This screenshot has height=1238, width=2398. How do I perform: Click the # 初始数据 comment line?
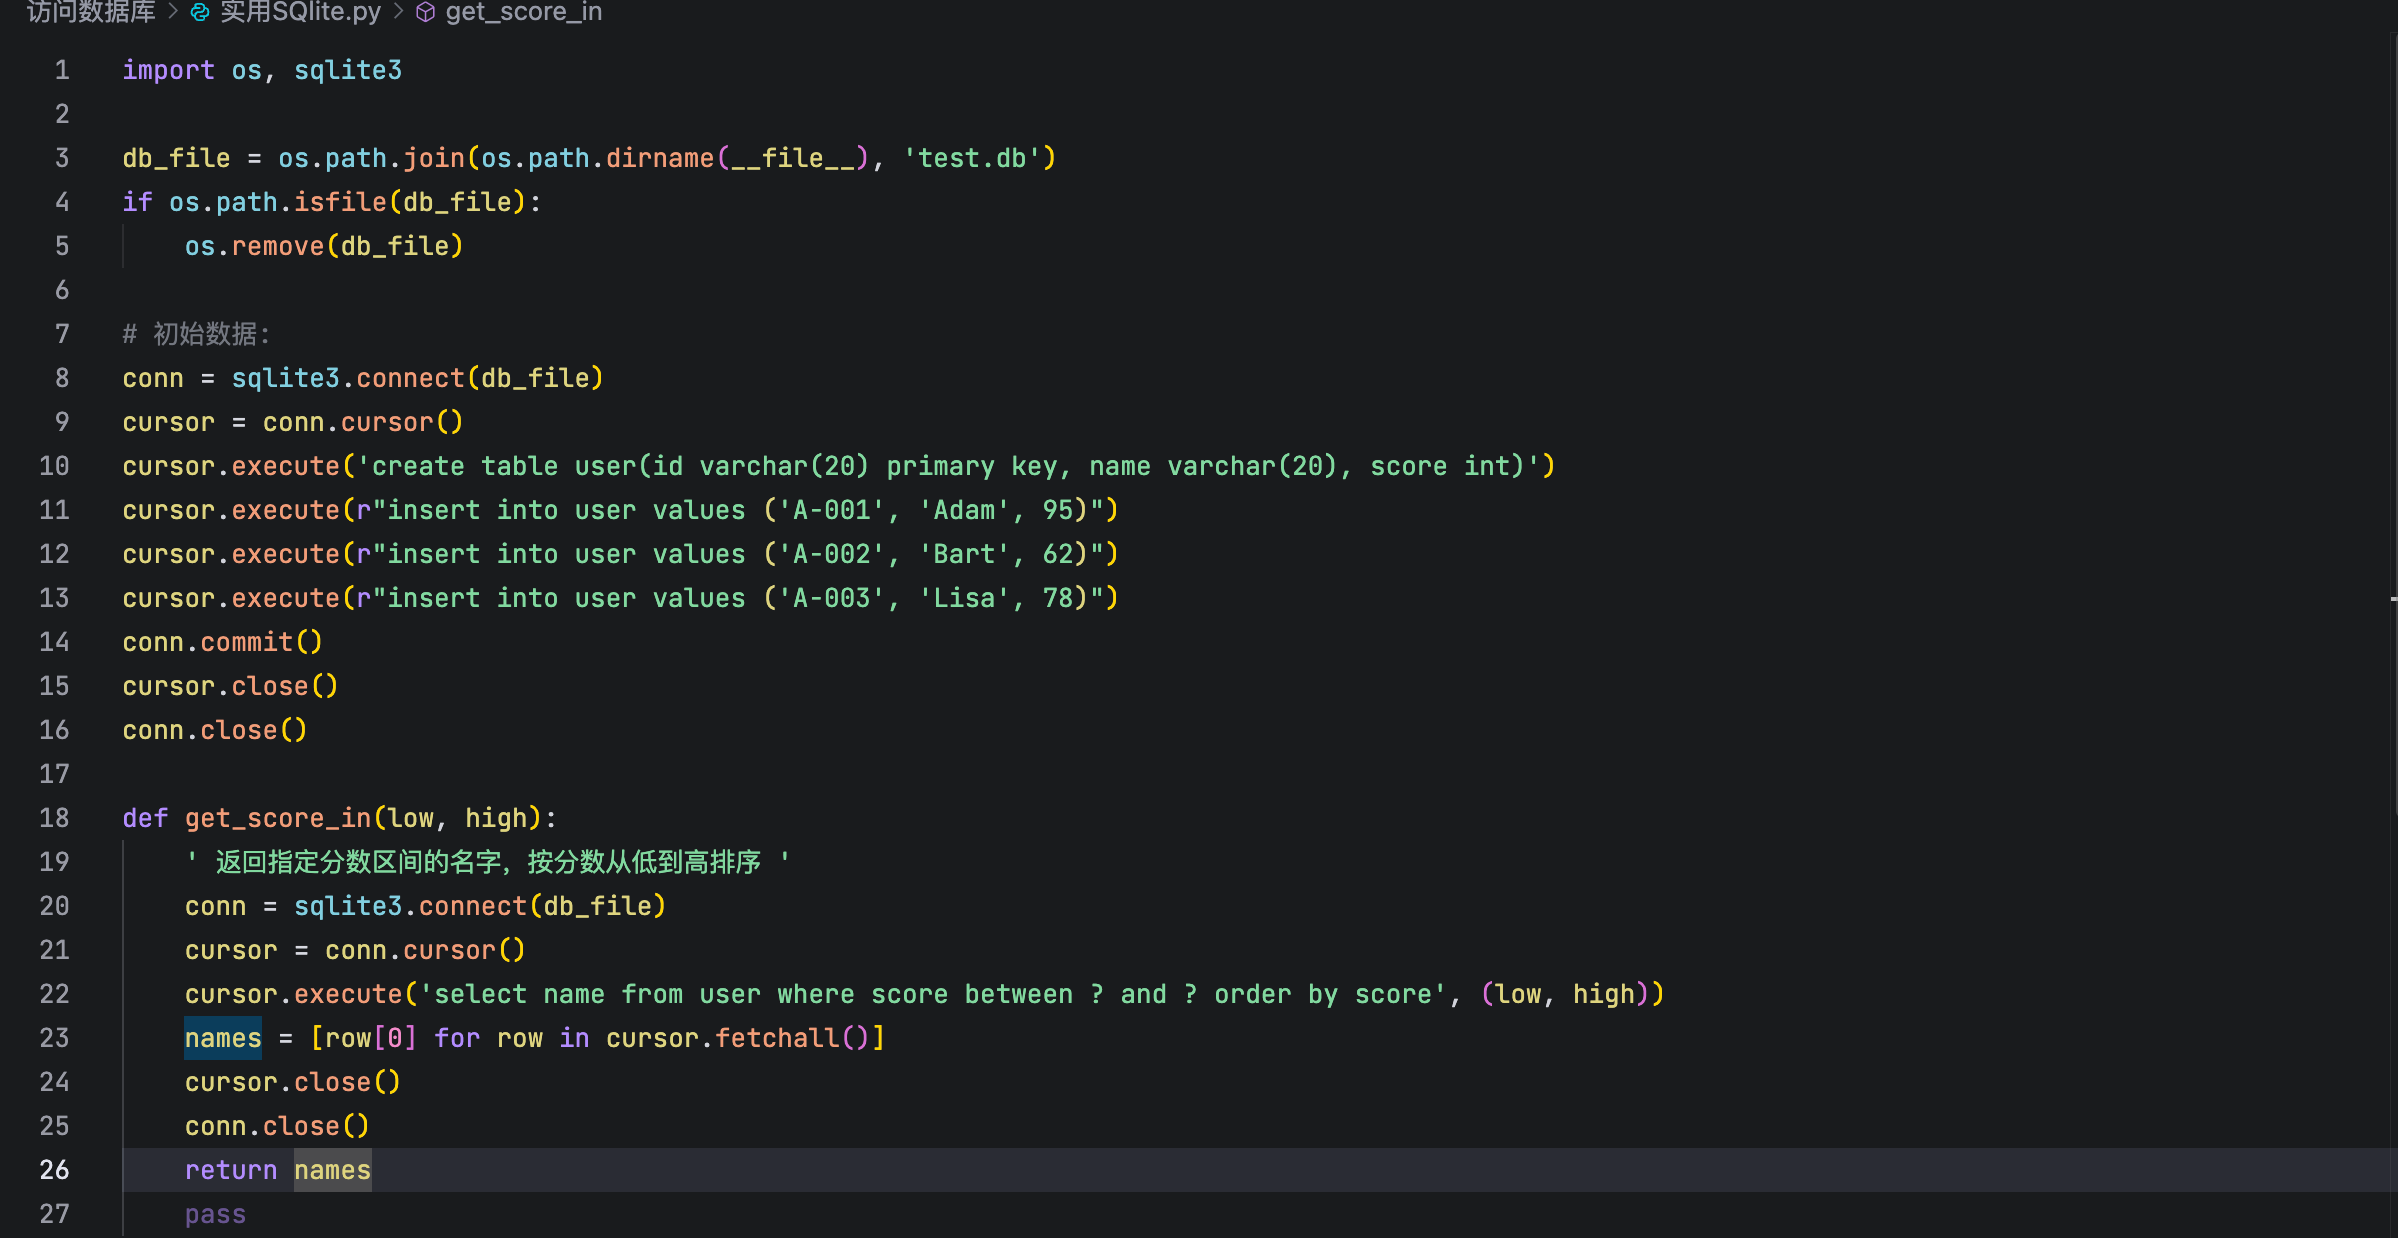pos(197,334)
